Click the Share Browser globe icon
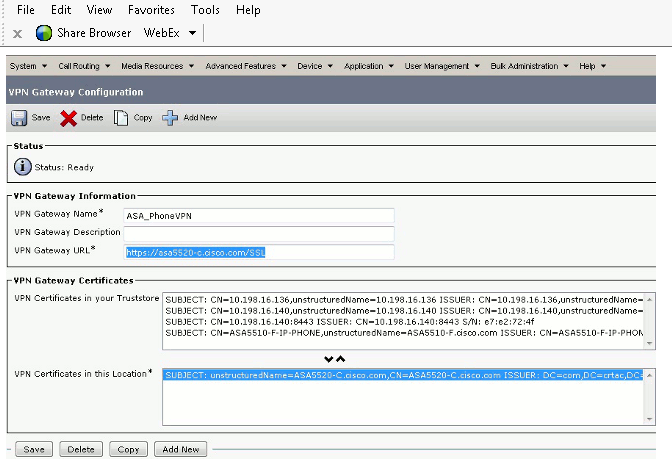 coord(44,33)
